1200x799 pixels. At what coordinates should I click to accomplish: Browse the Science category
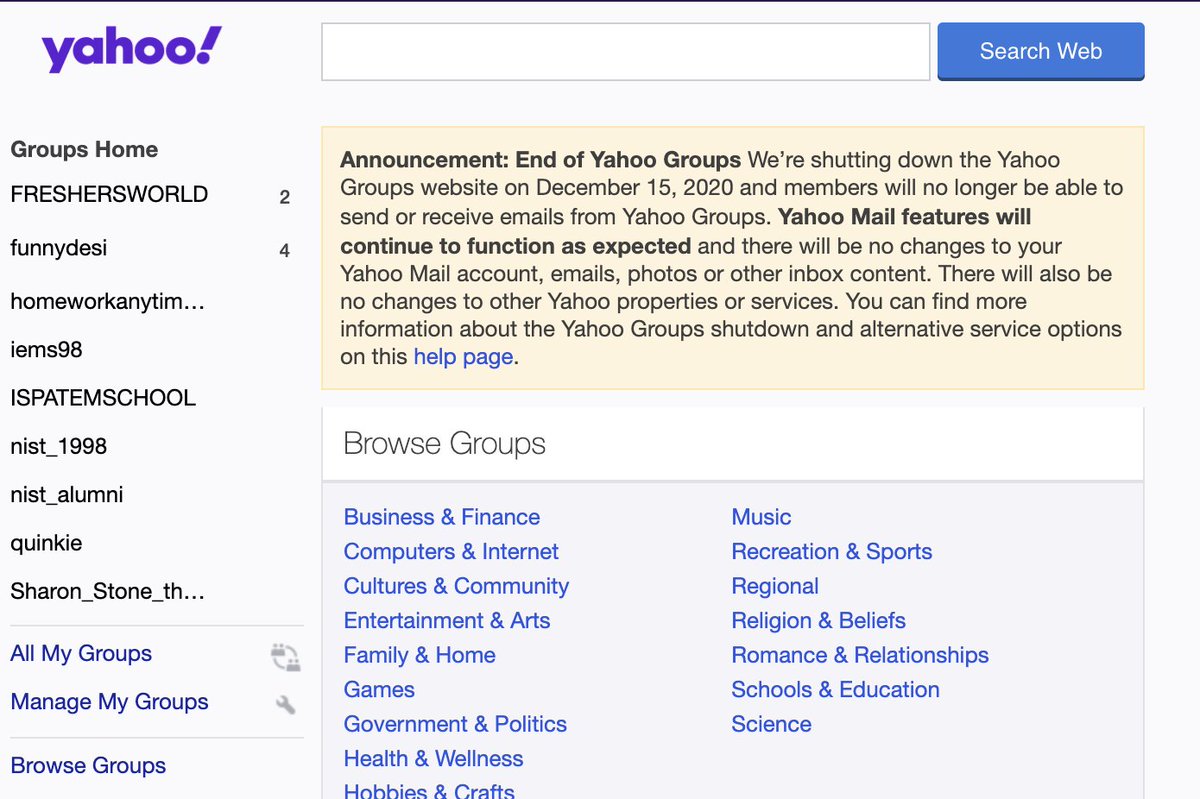772,724
